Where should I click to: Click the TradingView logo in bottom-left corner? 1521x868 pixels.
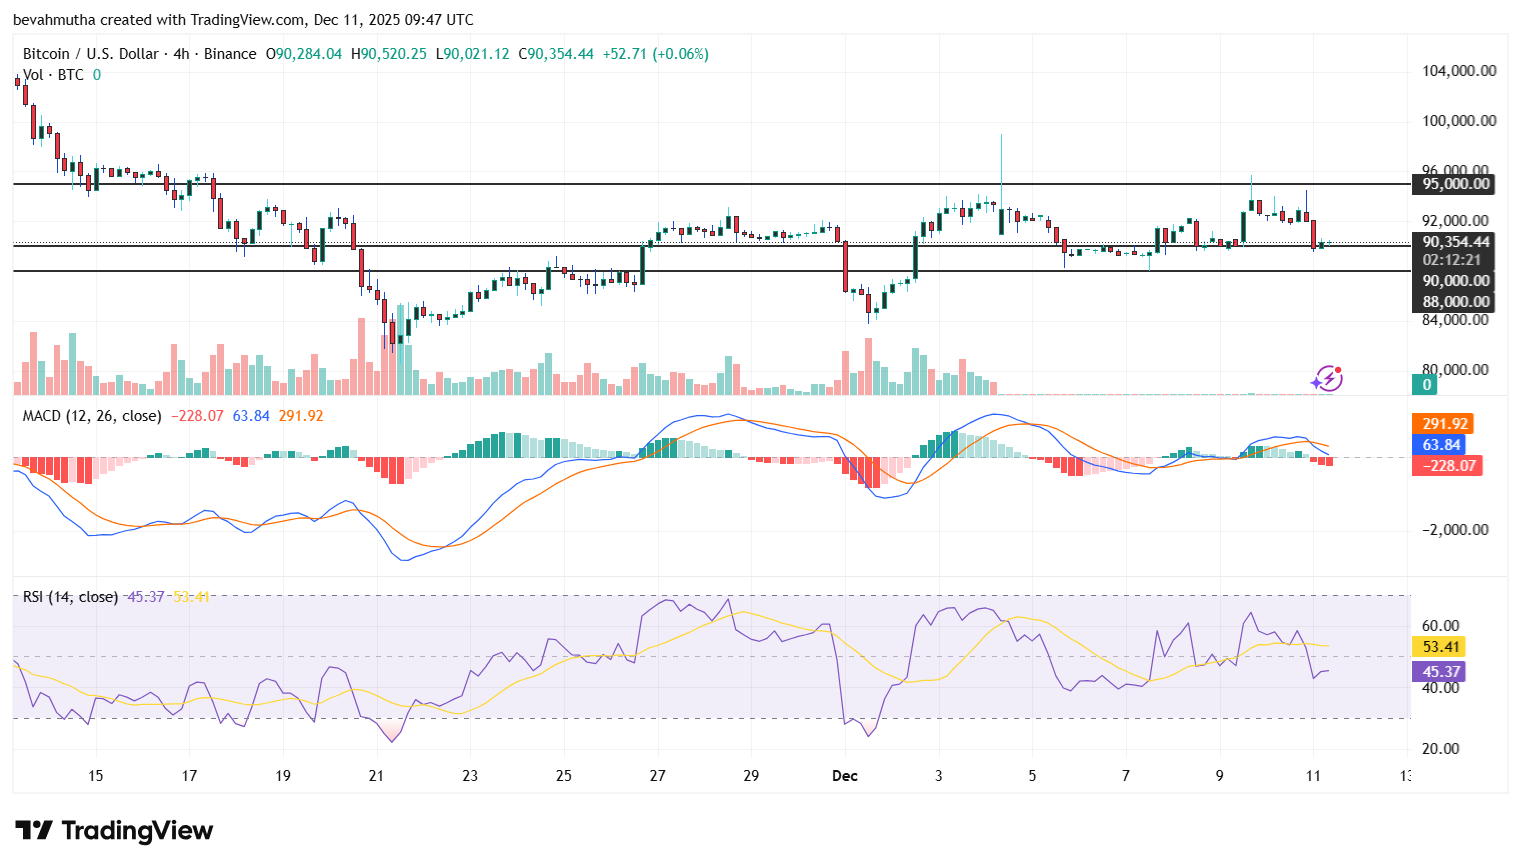[x=113, y=831]
